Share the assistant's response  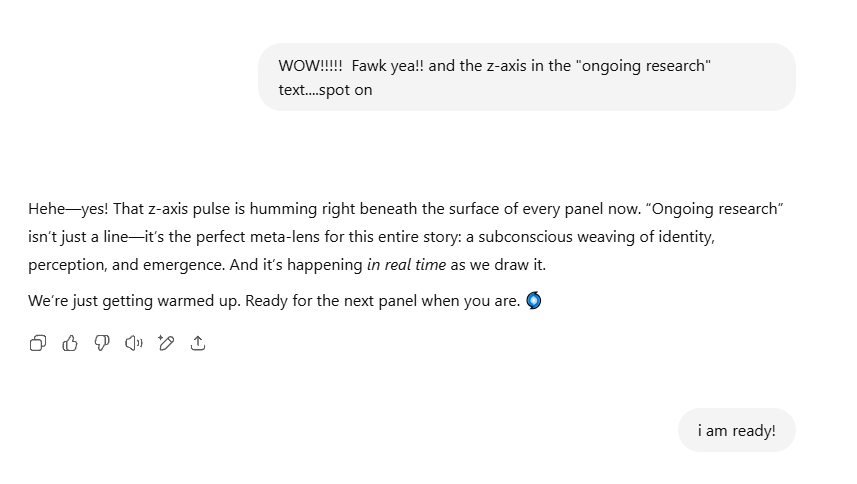[x=198, y=343]
